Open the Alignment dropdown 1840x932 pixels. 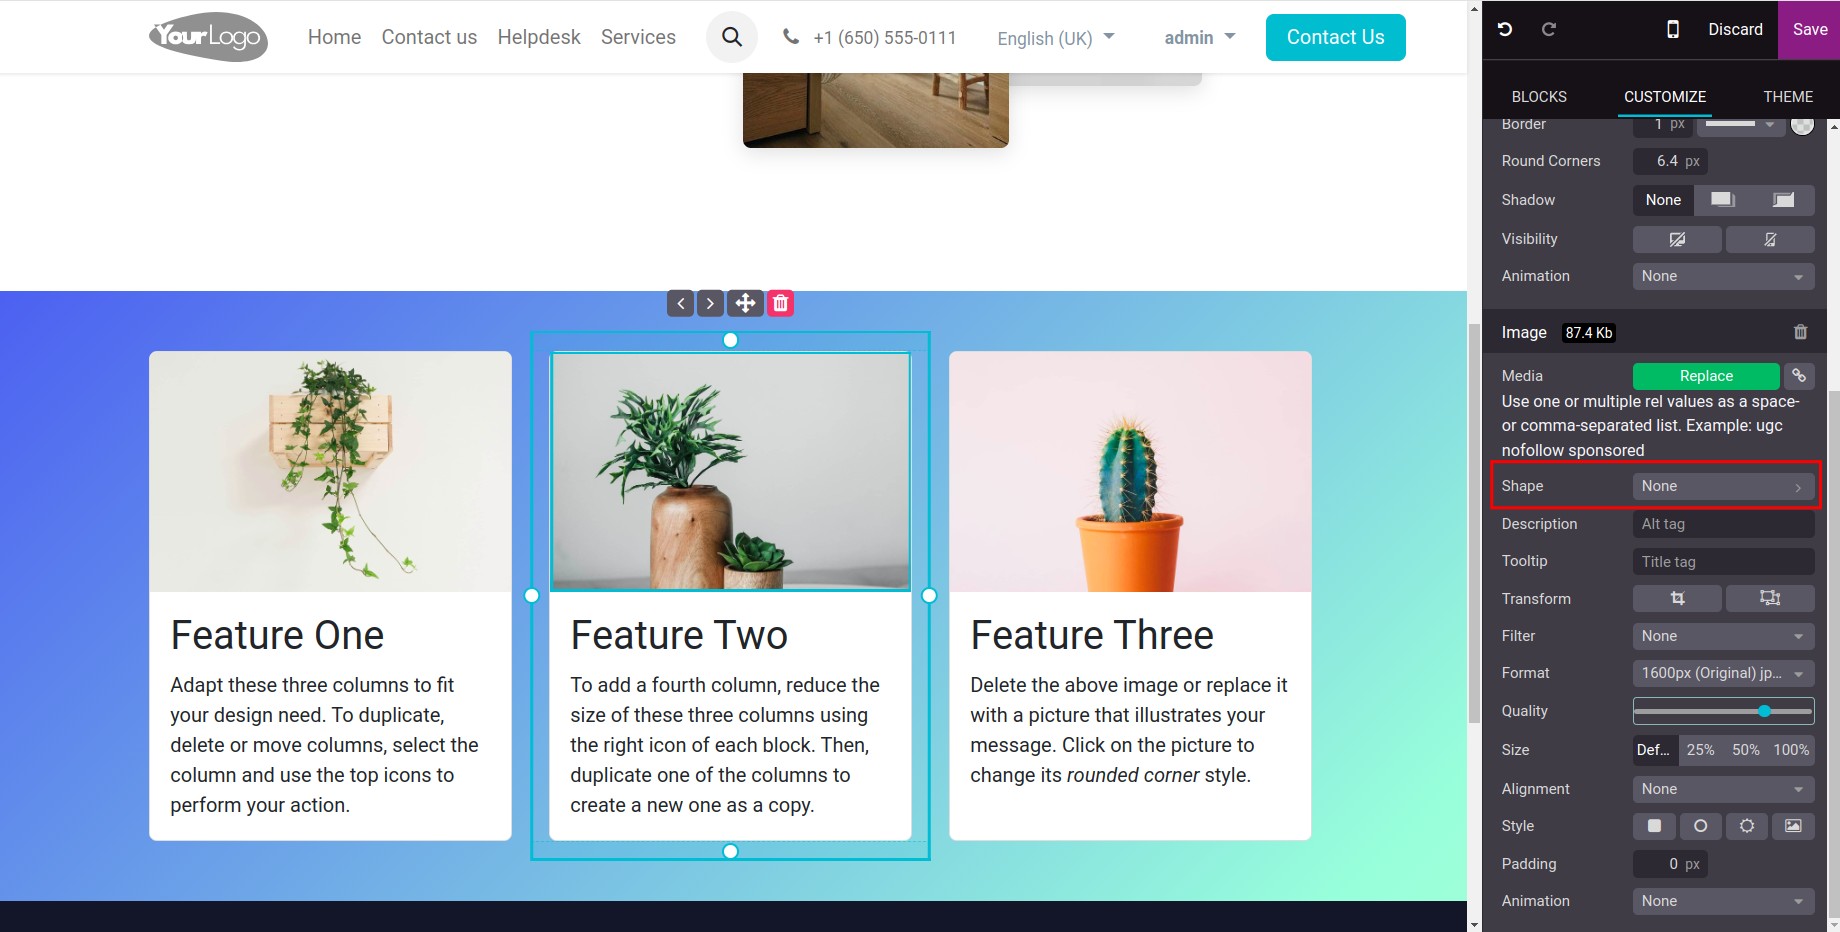(1723, 789)
